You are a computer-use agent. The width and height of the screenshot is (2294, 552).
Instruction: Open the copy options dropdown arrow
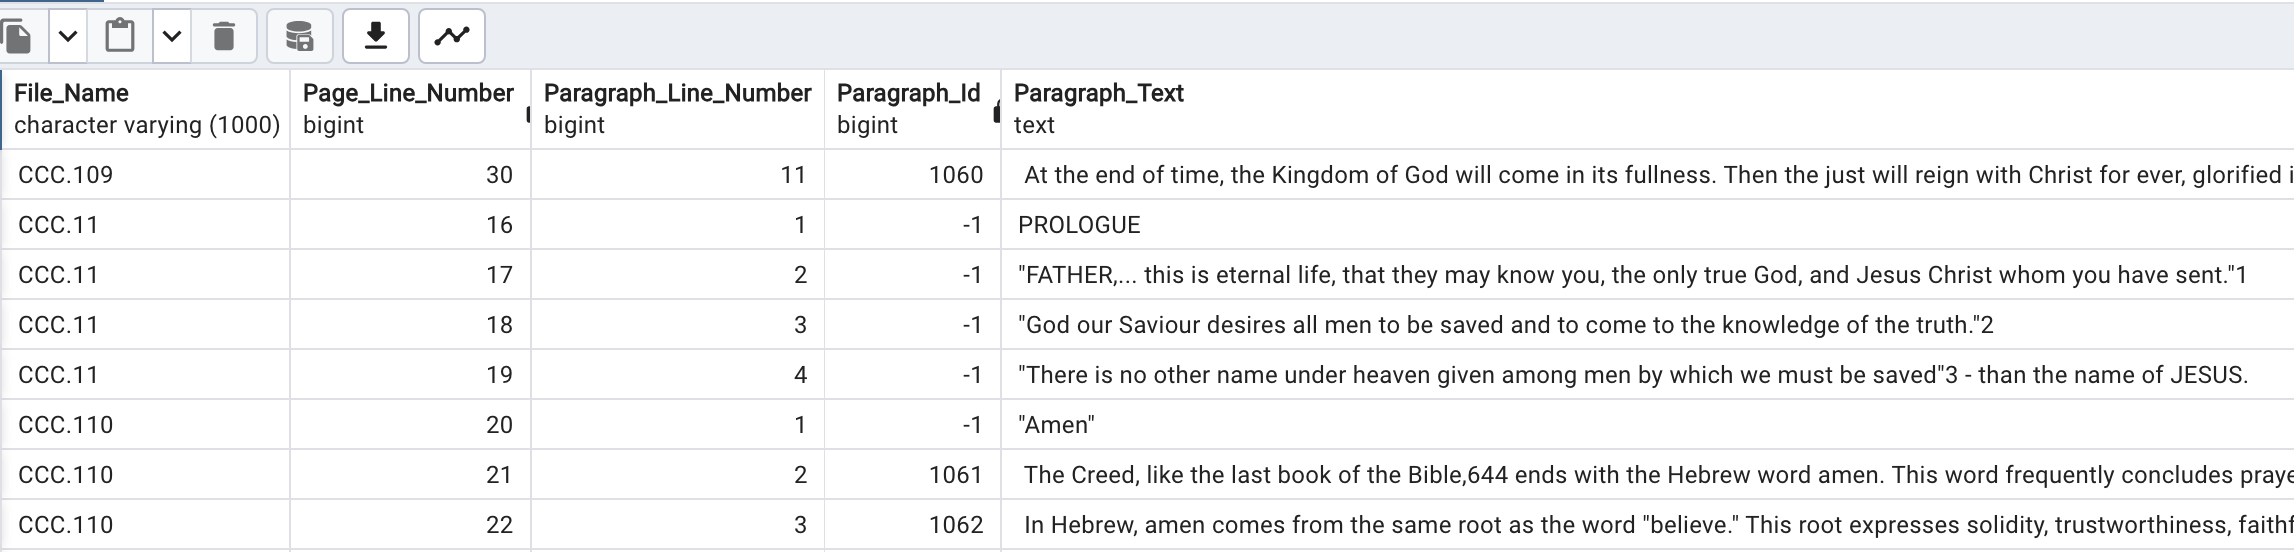coord(68,37)
